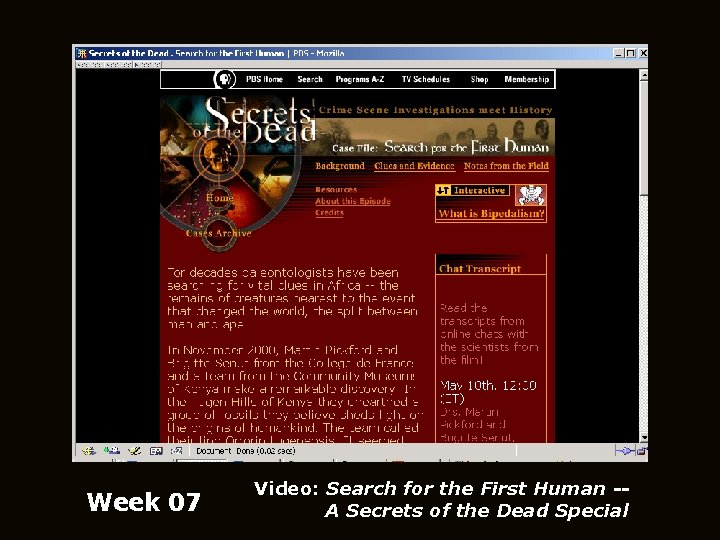The height and width of the screenshot is (540, 720).
Task: Expand the first collapsed toolbar grippy
Action: coord(90,65)
